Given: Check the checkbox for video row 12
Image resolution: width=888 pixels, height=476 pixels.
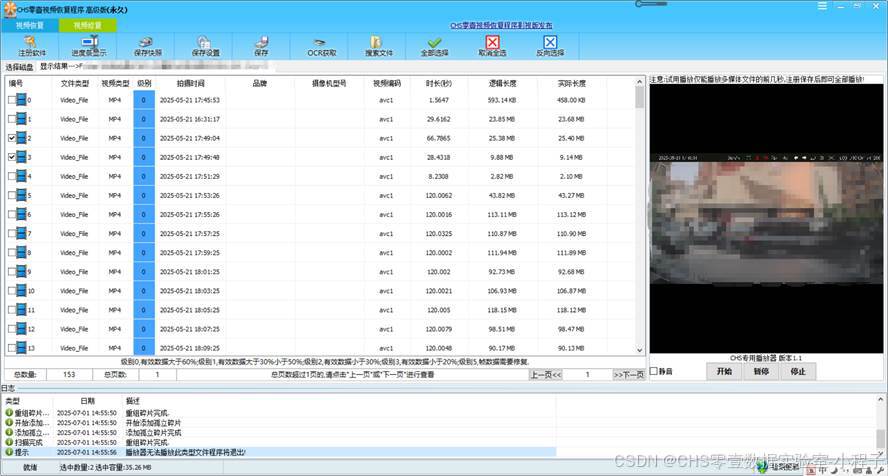Looking at the screenshot, I should [12, 329].
